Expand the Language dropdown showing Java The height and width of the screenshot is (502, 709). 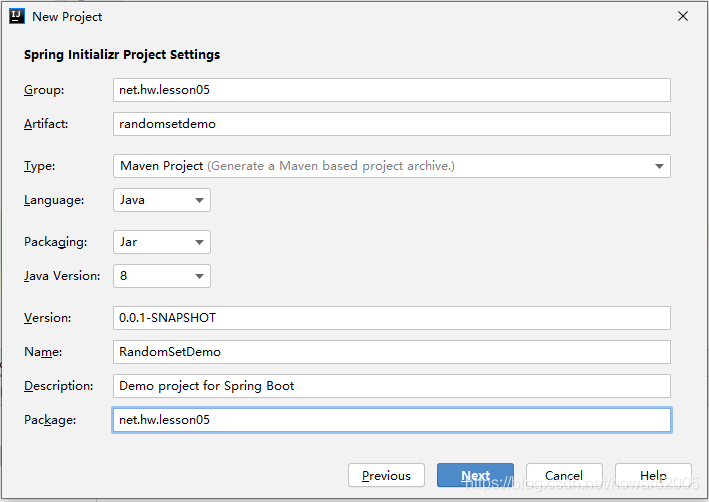coord(162,200)
